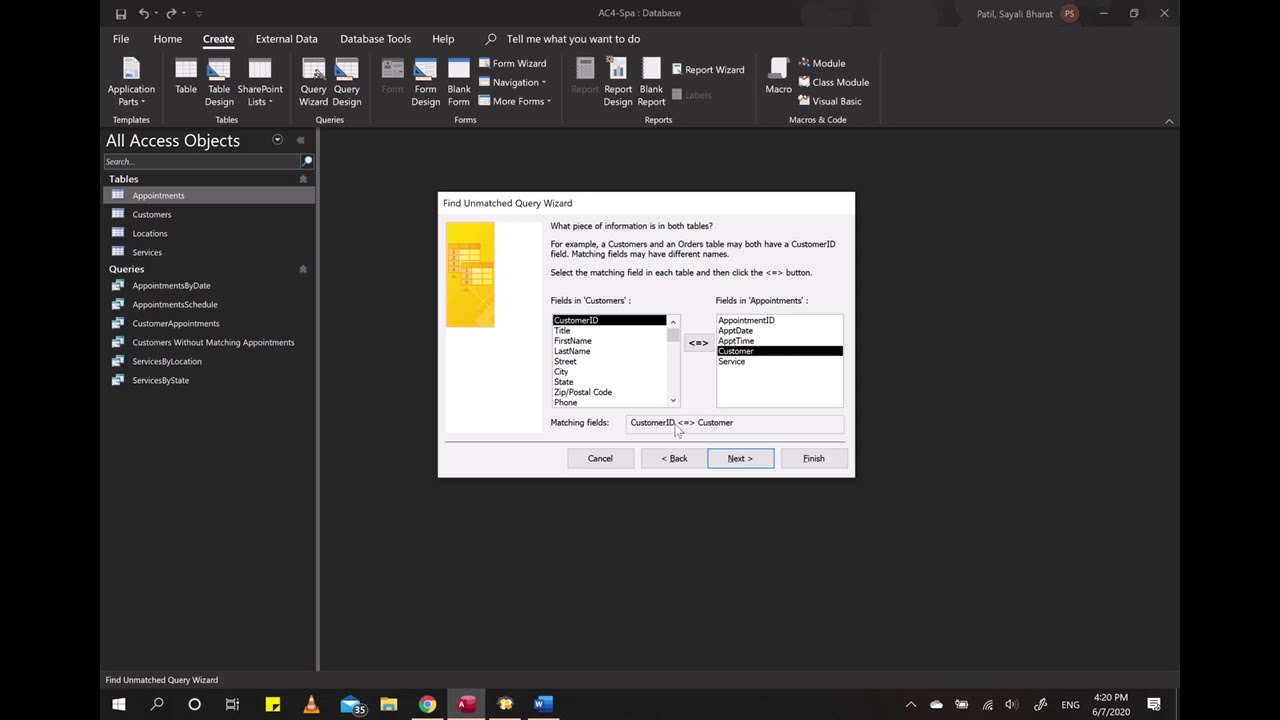Viewport: 1280px width, 720px height.
Task: Expand SharePoint Lists dropdown
Action: point(260,82)
